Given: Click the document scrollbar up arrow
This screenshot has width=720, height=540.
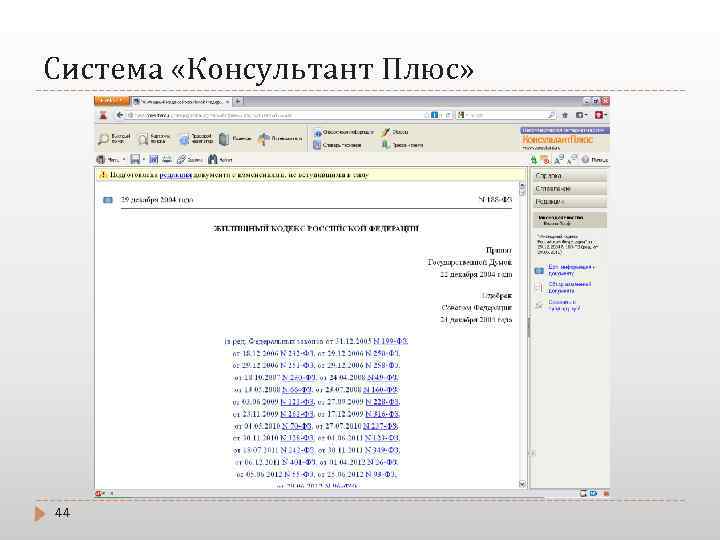Looking at the screenshot, I should [522, 186].
